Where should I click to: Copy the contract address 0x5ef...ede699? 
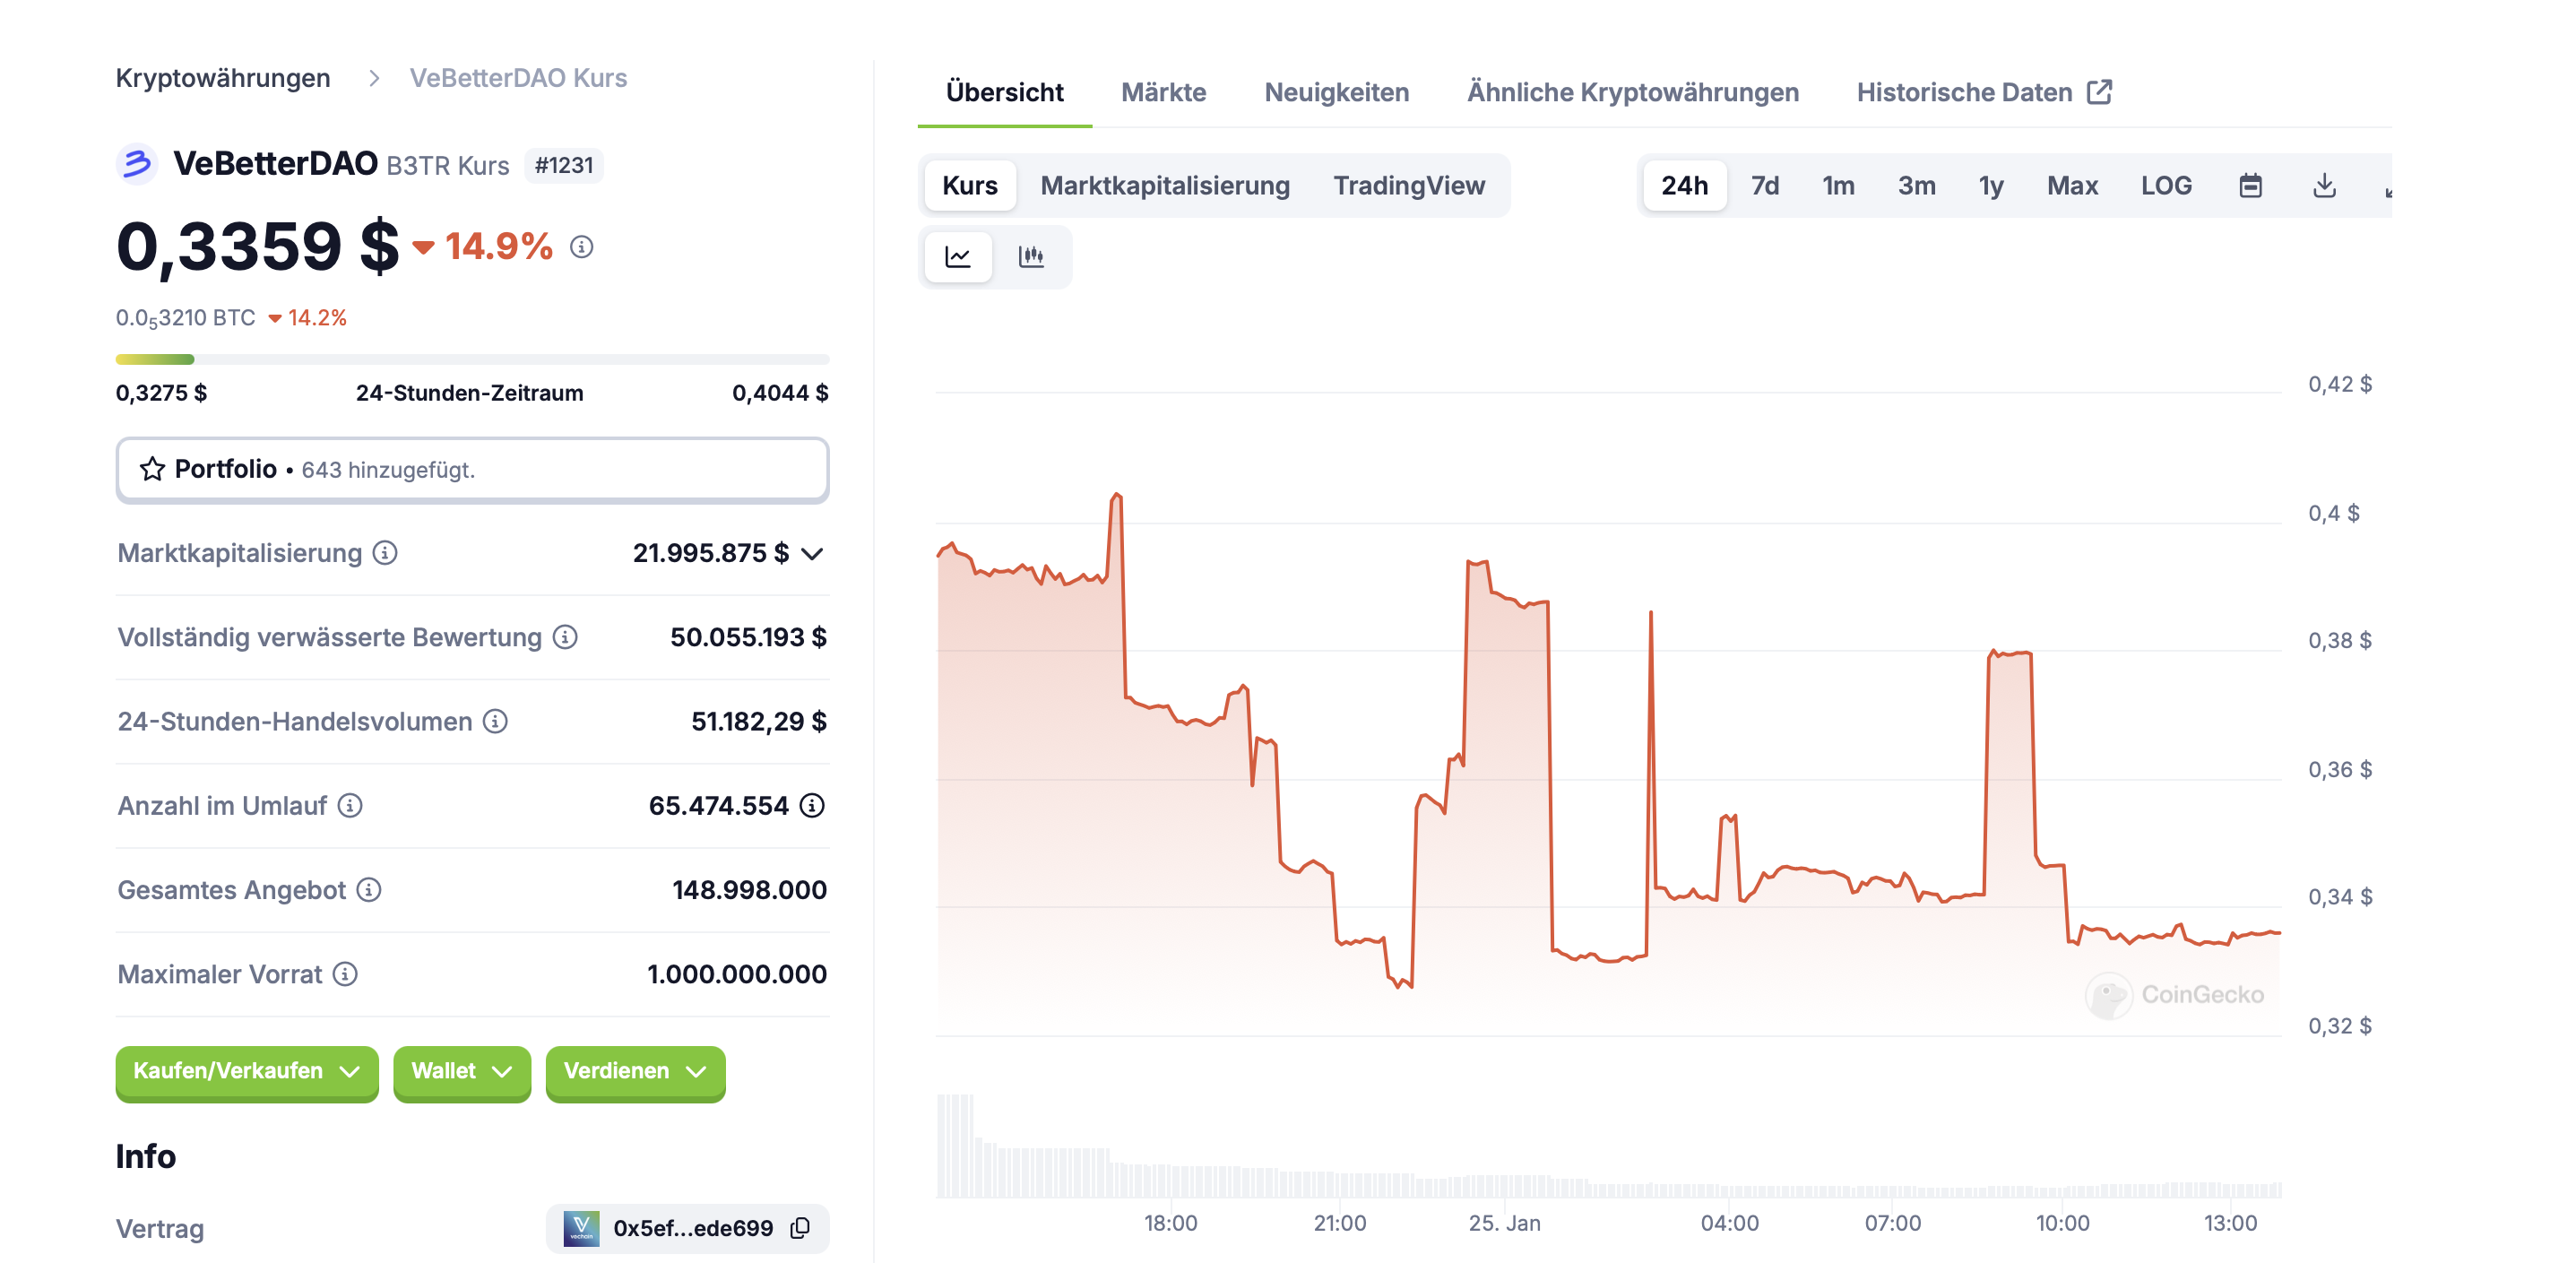[x=800, y=1228]
